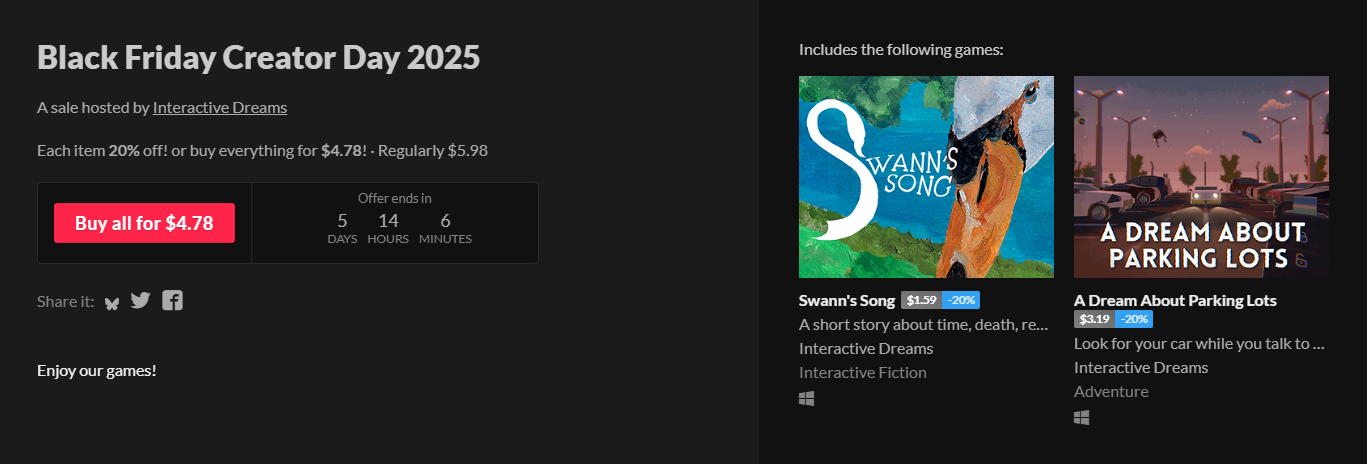Share the sale on Twitter
The image size is (1367, 464).
click(x=140, y=300)
